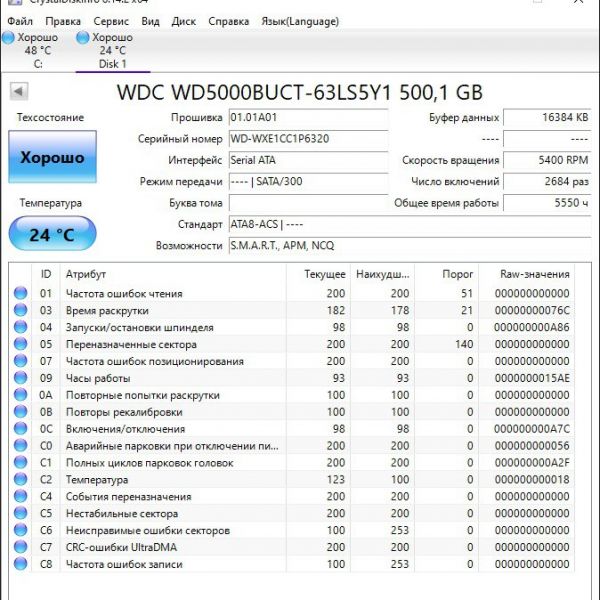This screenshot has width=600, height=600.
Task: Click the empty Буква тома field
Action: 308,203
